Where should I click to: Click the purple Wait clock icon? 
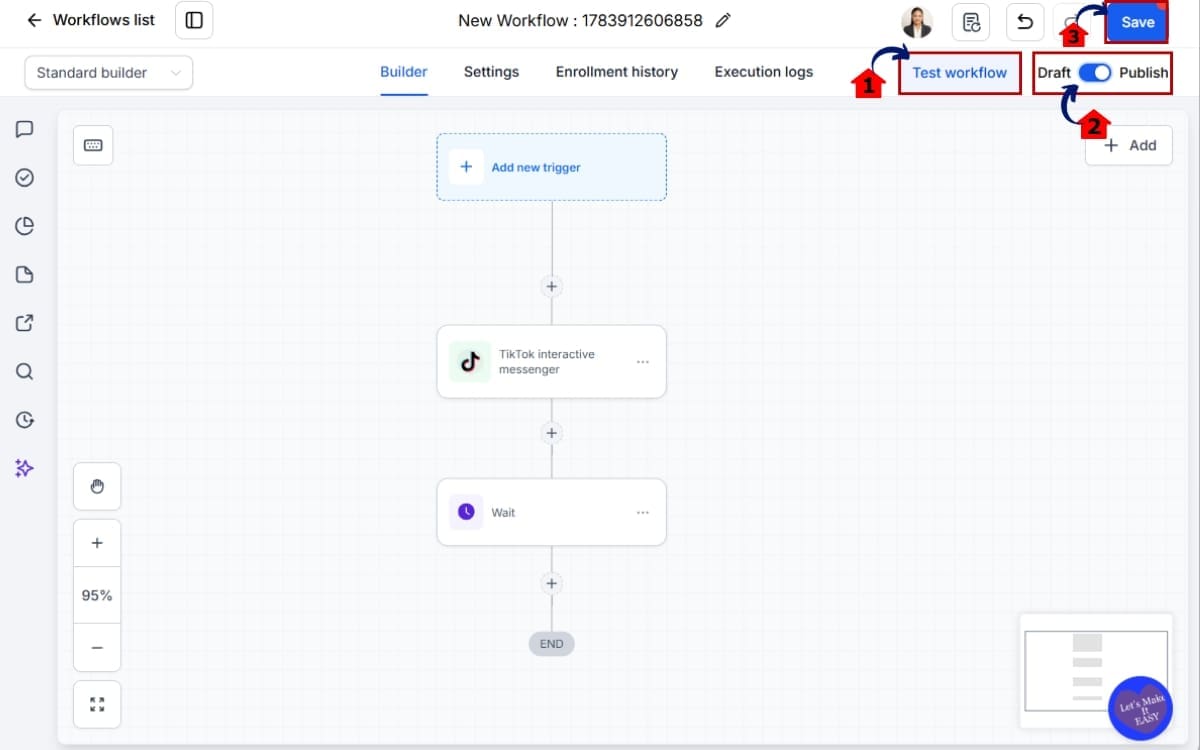[x=466, y=512]
